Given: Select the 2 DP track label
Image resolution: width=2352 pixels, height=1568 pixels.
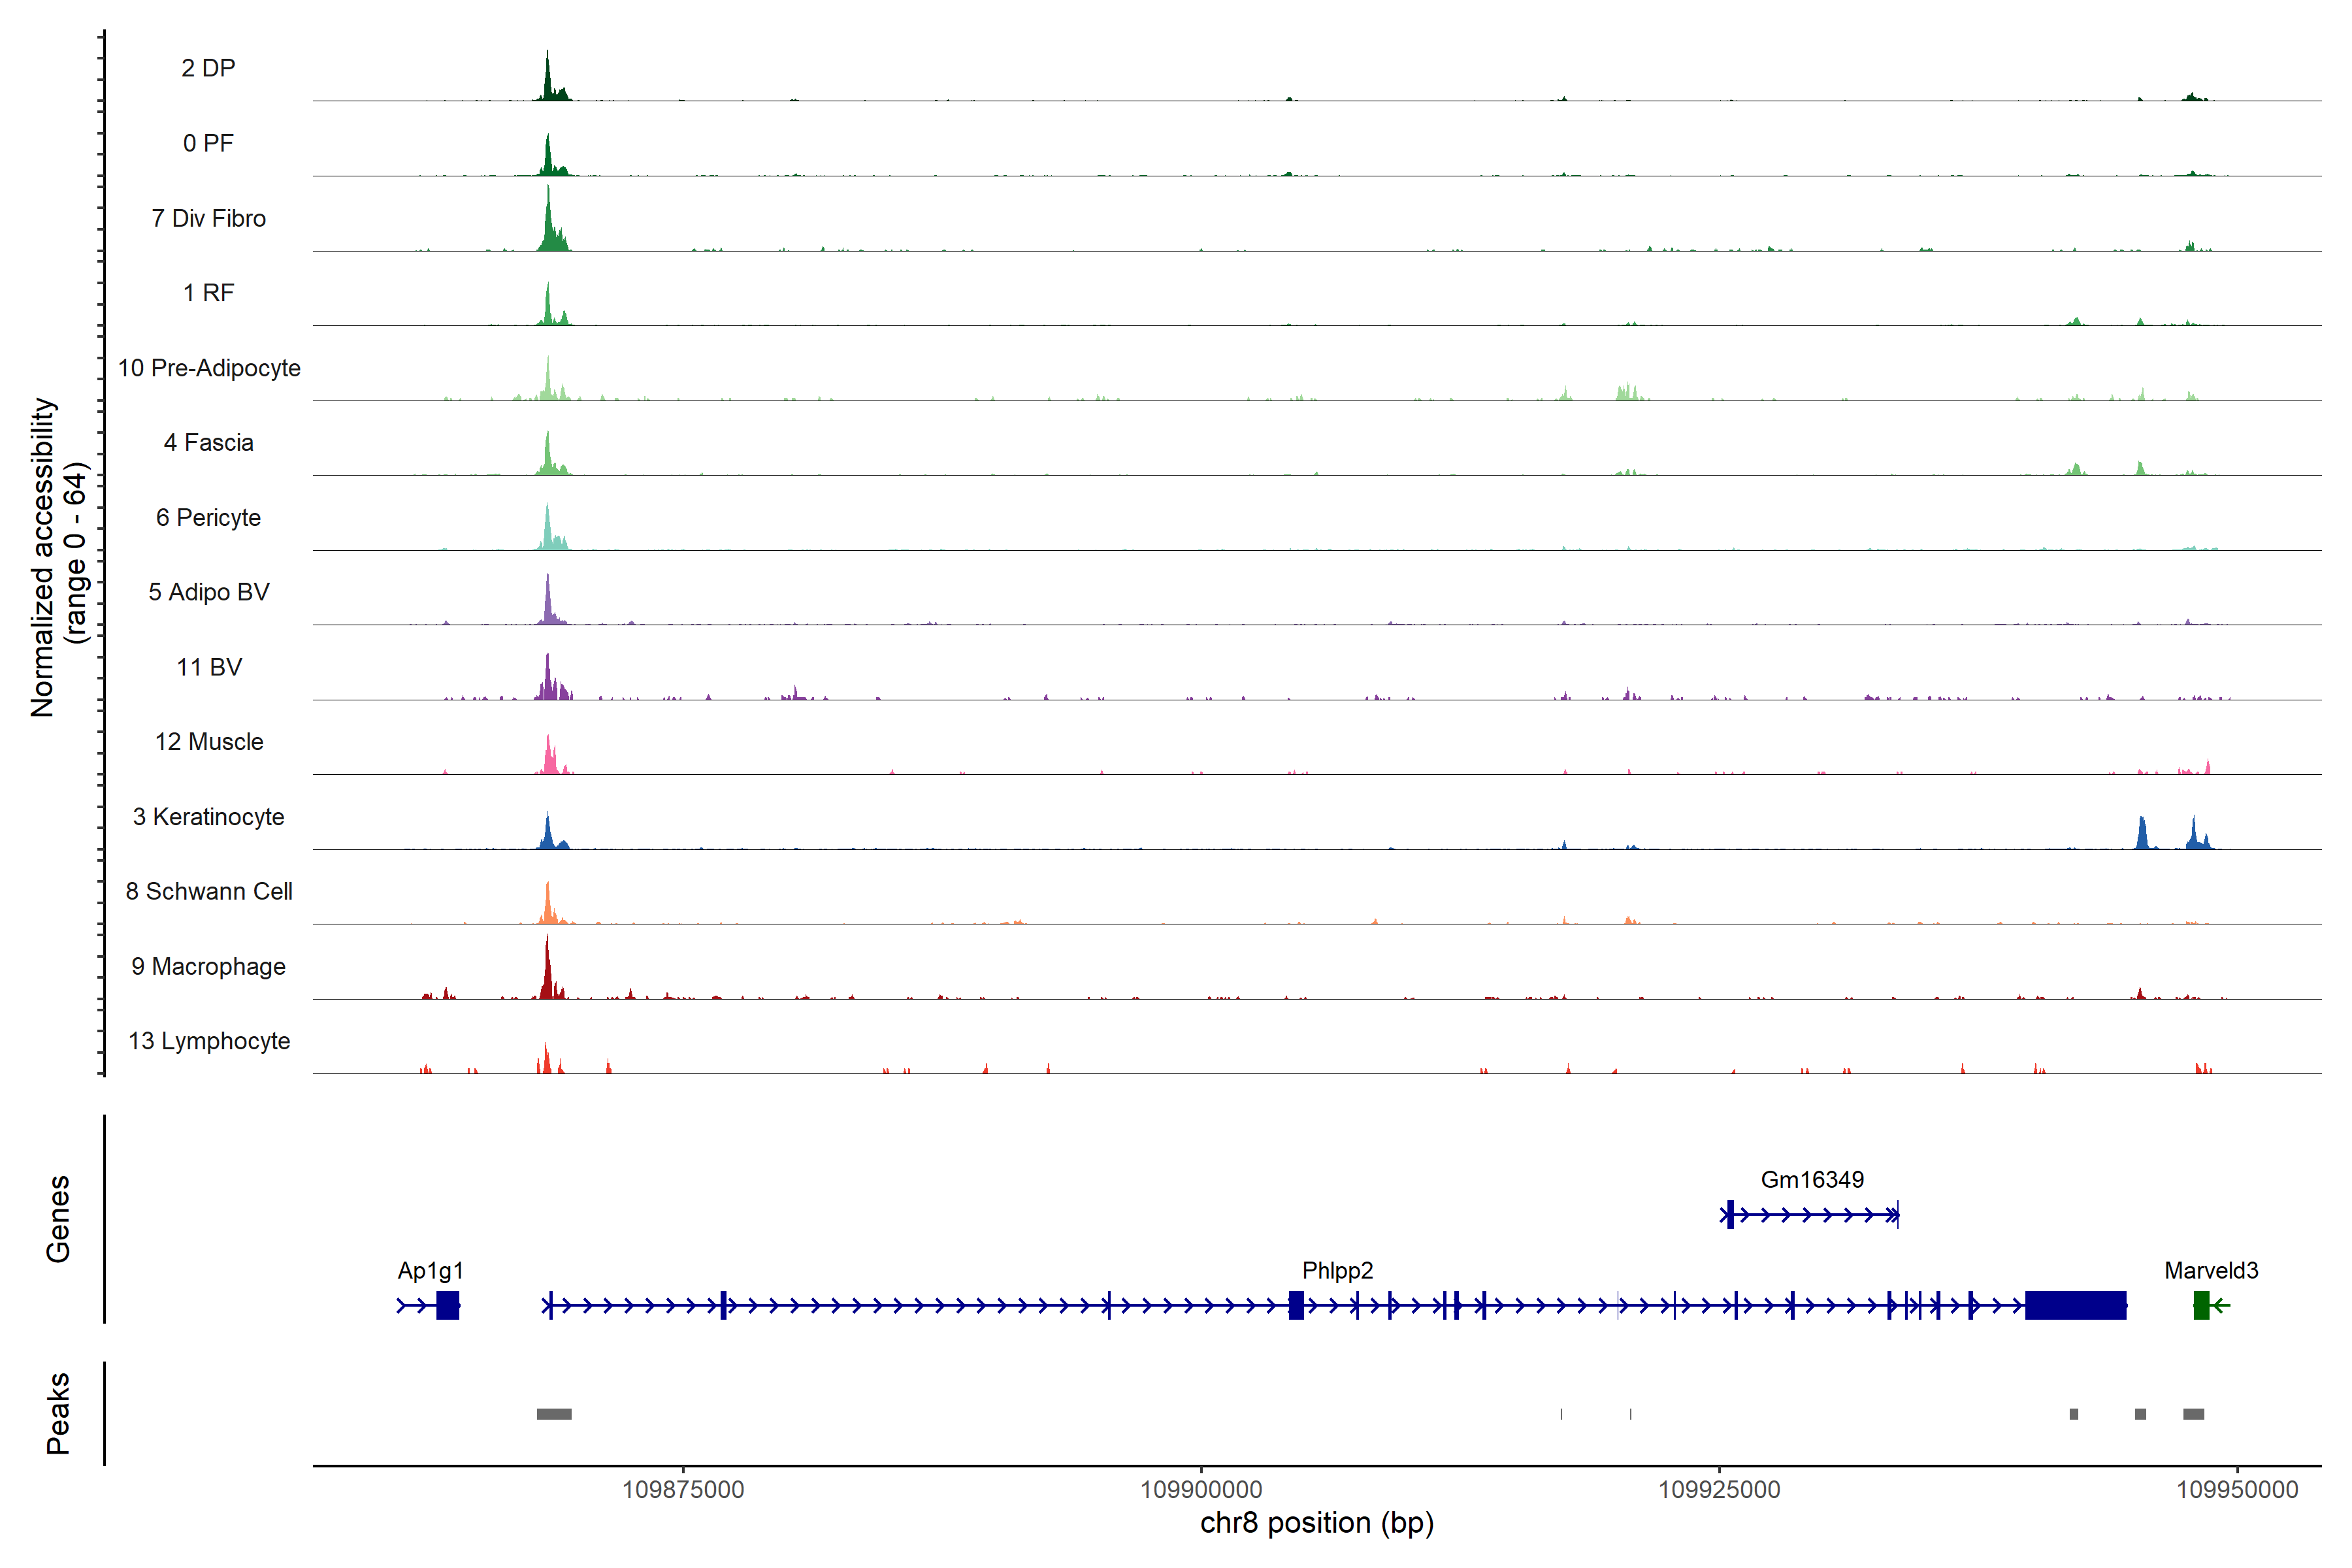Looking at the screenshot, I should click(208, 68).
